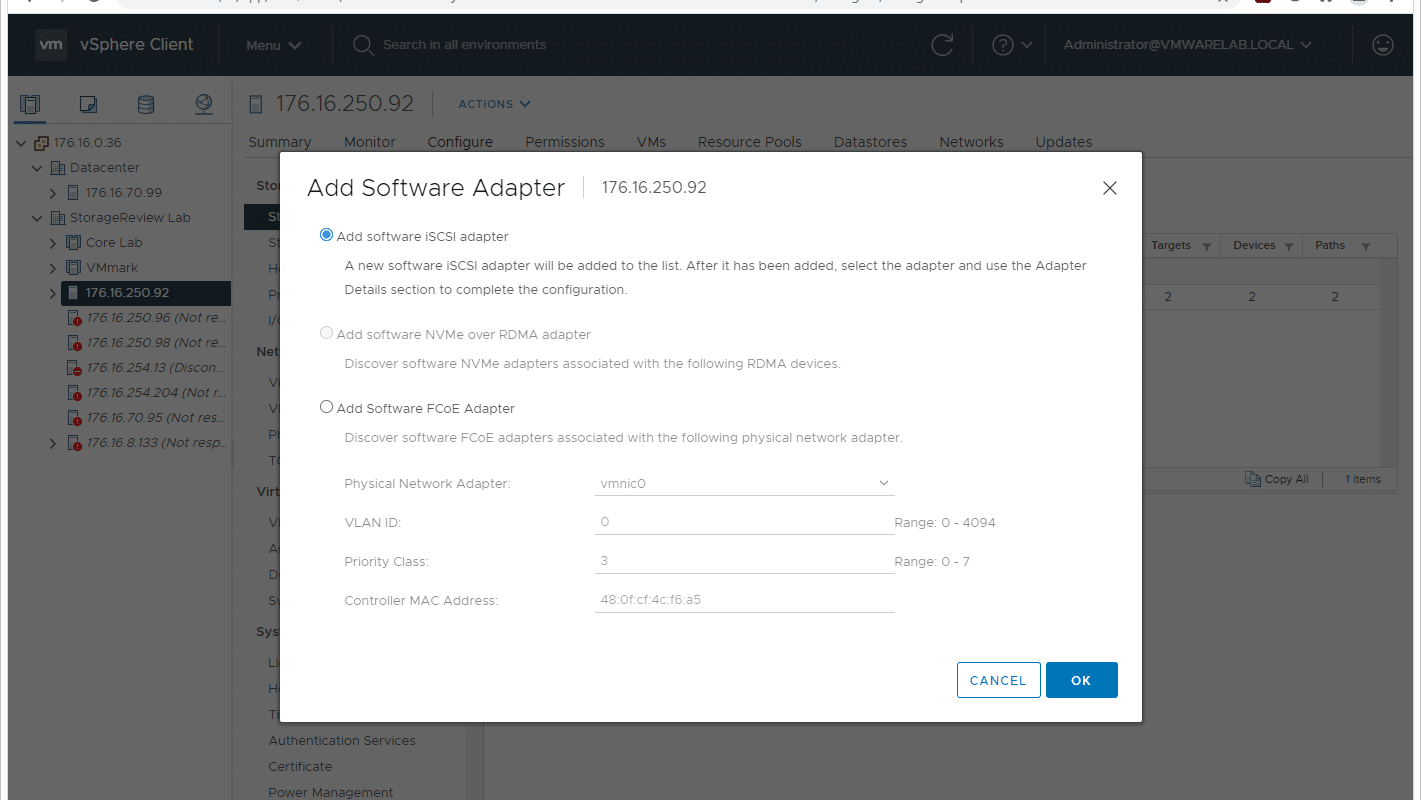Select host 176.16.254.204 in tree
Viewport: 1421px width, 800px height.
click(x=156, y=393)
